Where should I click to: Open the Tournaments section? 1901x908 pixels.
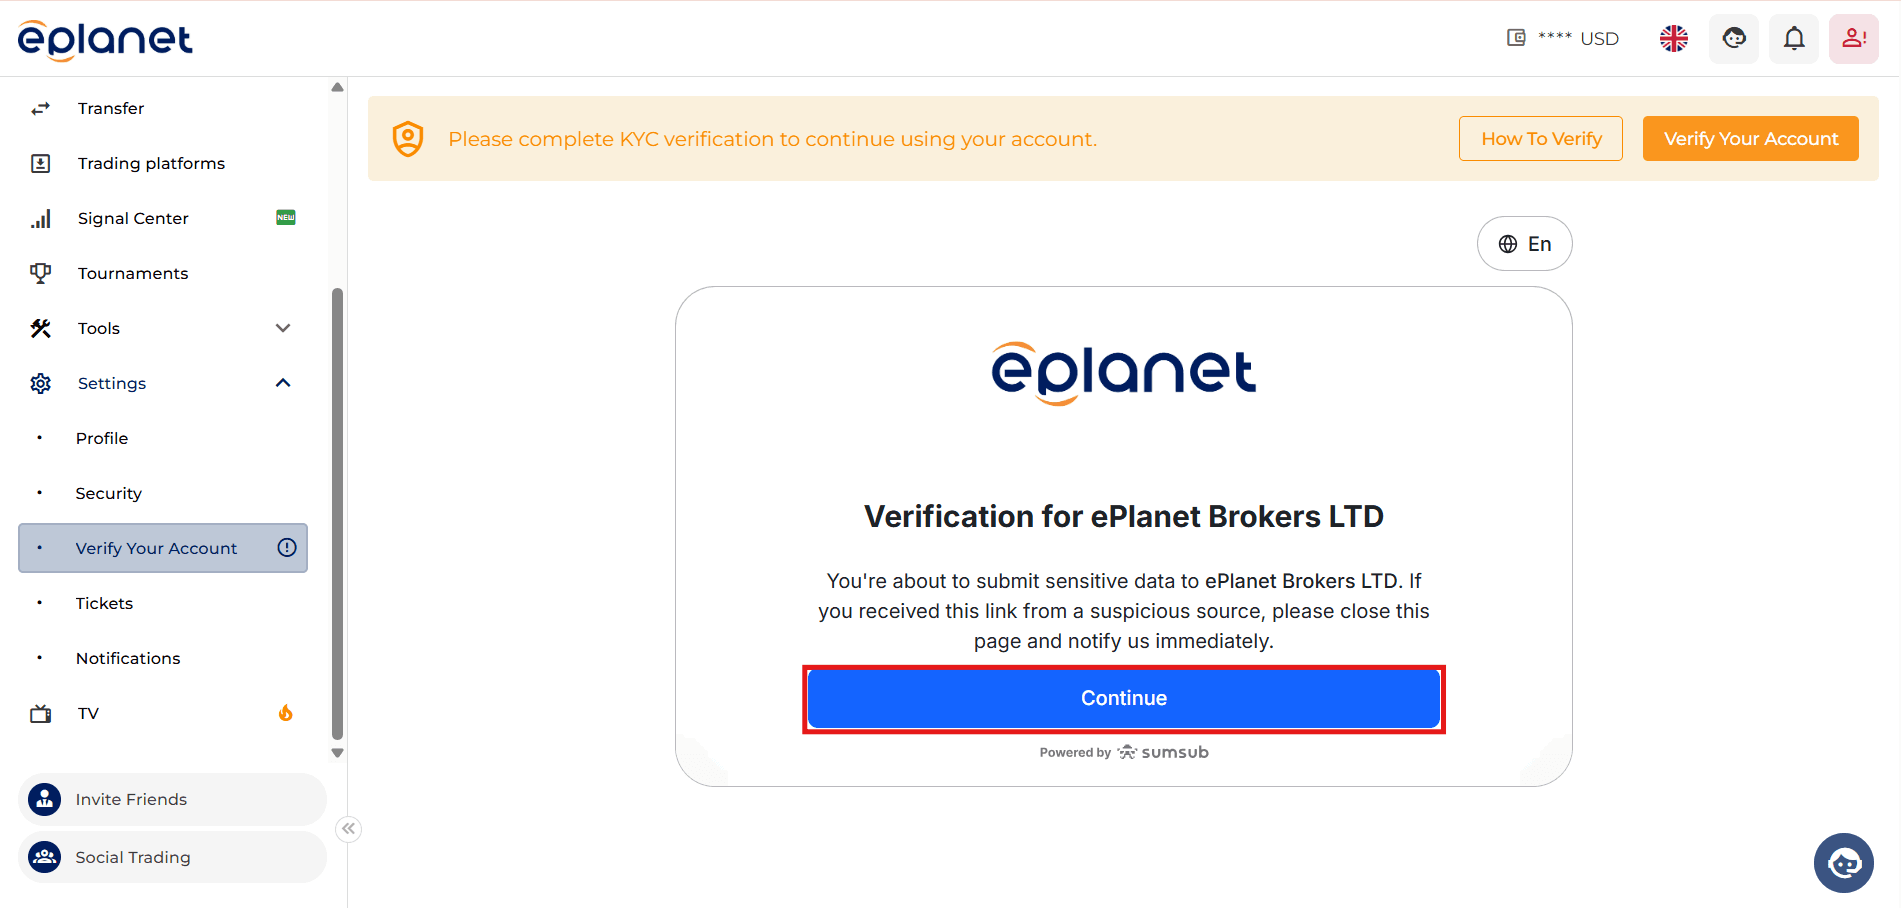pyautogui.click(x=132, y=273)
